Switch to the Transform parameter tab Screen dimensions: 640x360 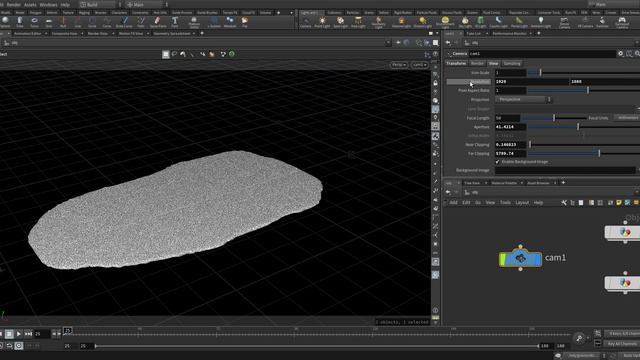[456, 63]
